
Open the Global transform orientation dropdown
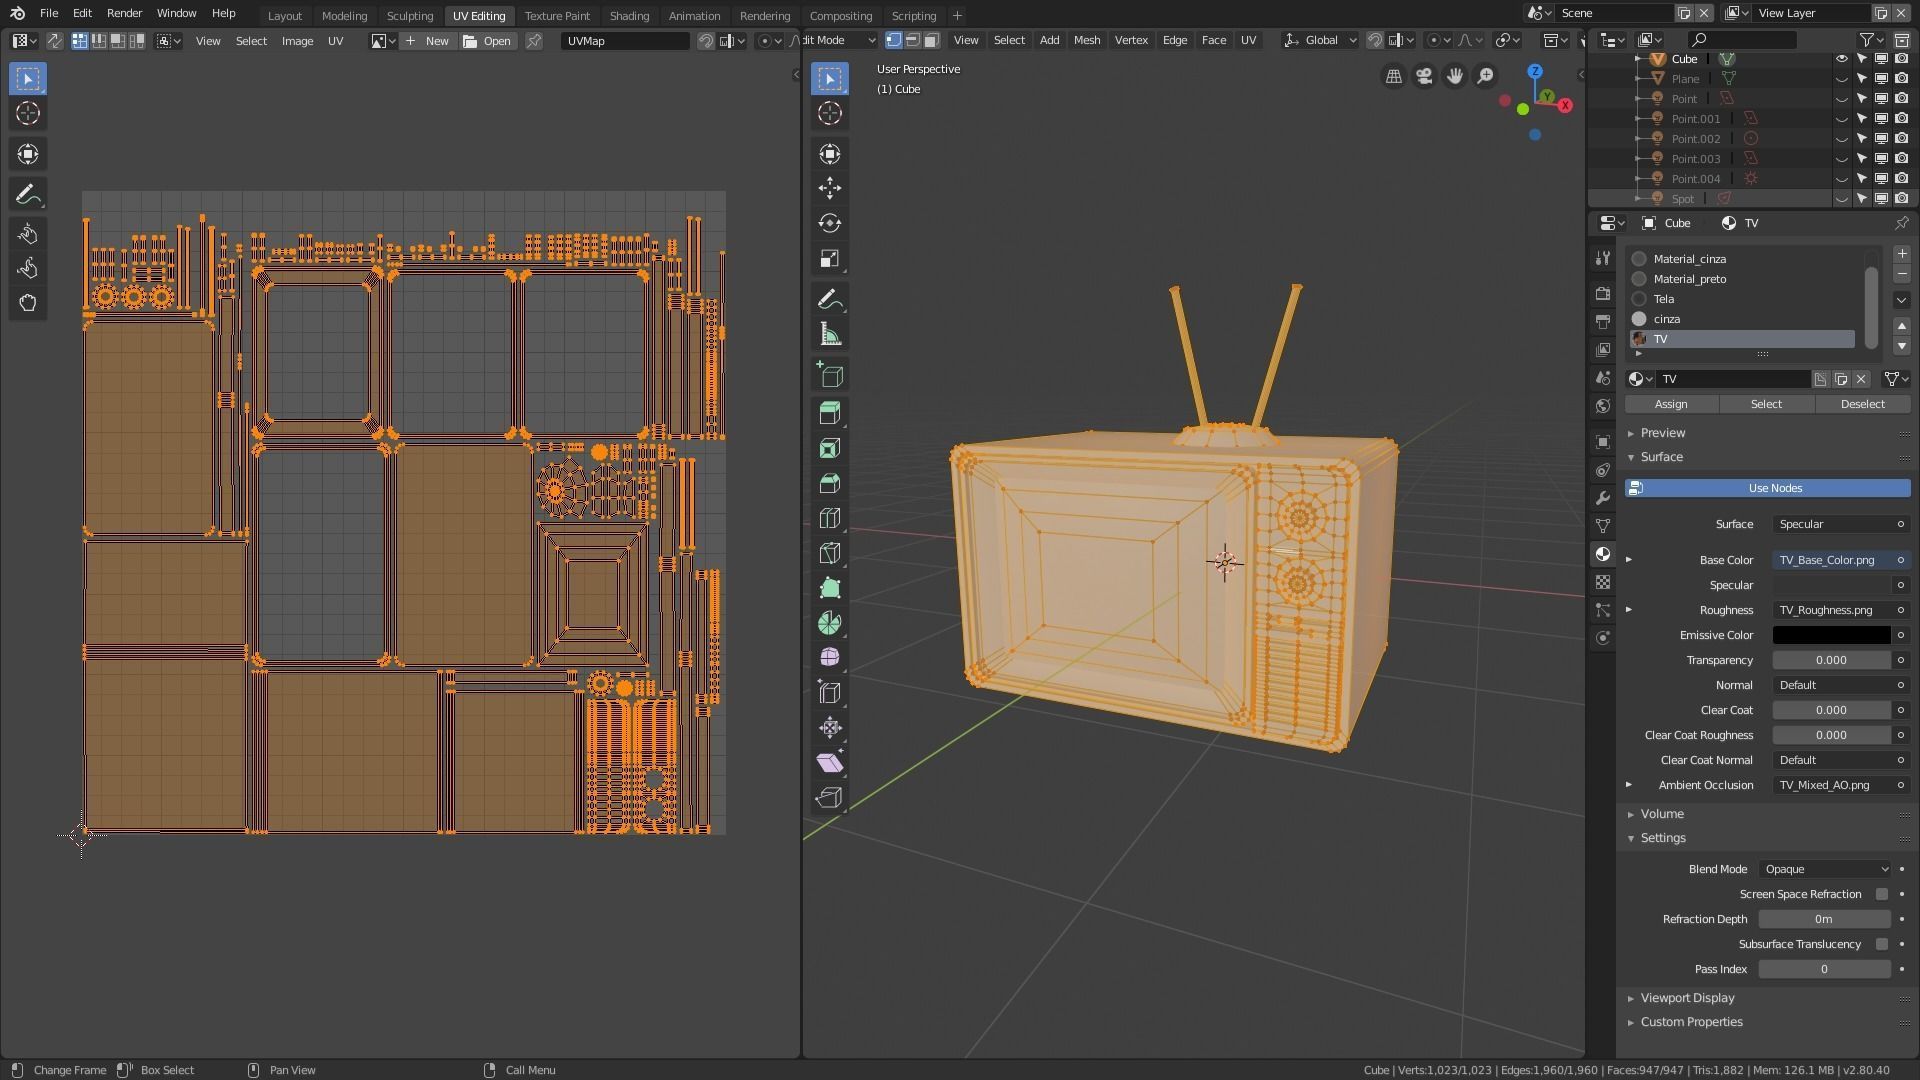[1320, 40]
